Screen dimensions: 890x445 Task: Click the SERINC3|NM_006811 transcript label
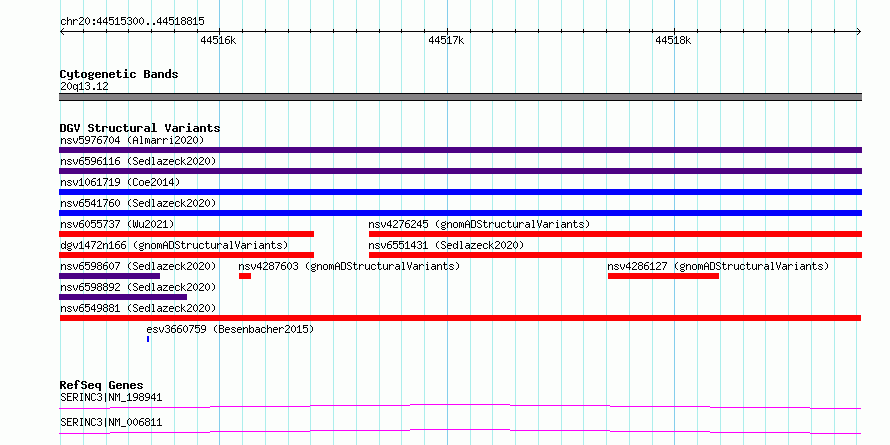click(x=111, y=423)
